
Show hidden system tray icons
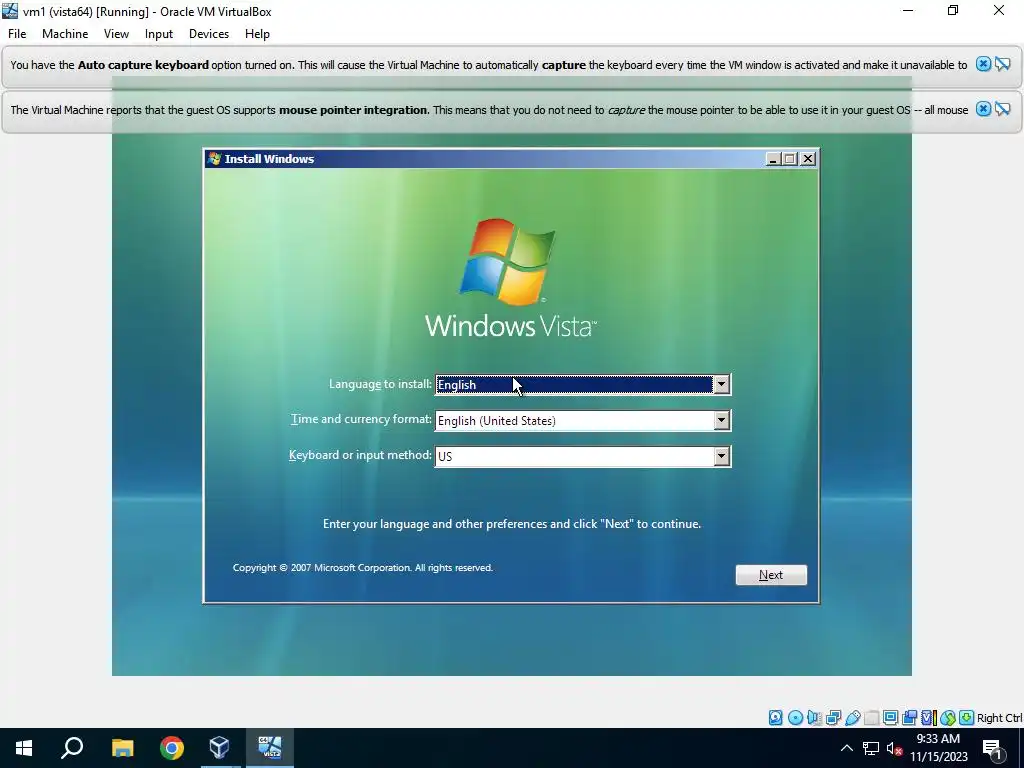pos(846,748)
